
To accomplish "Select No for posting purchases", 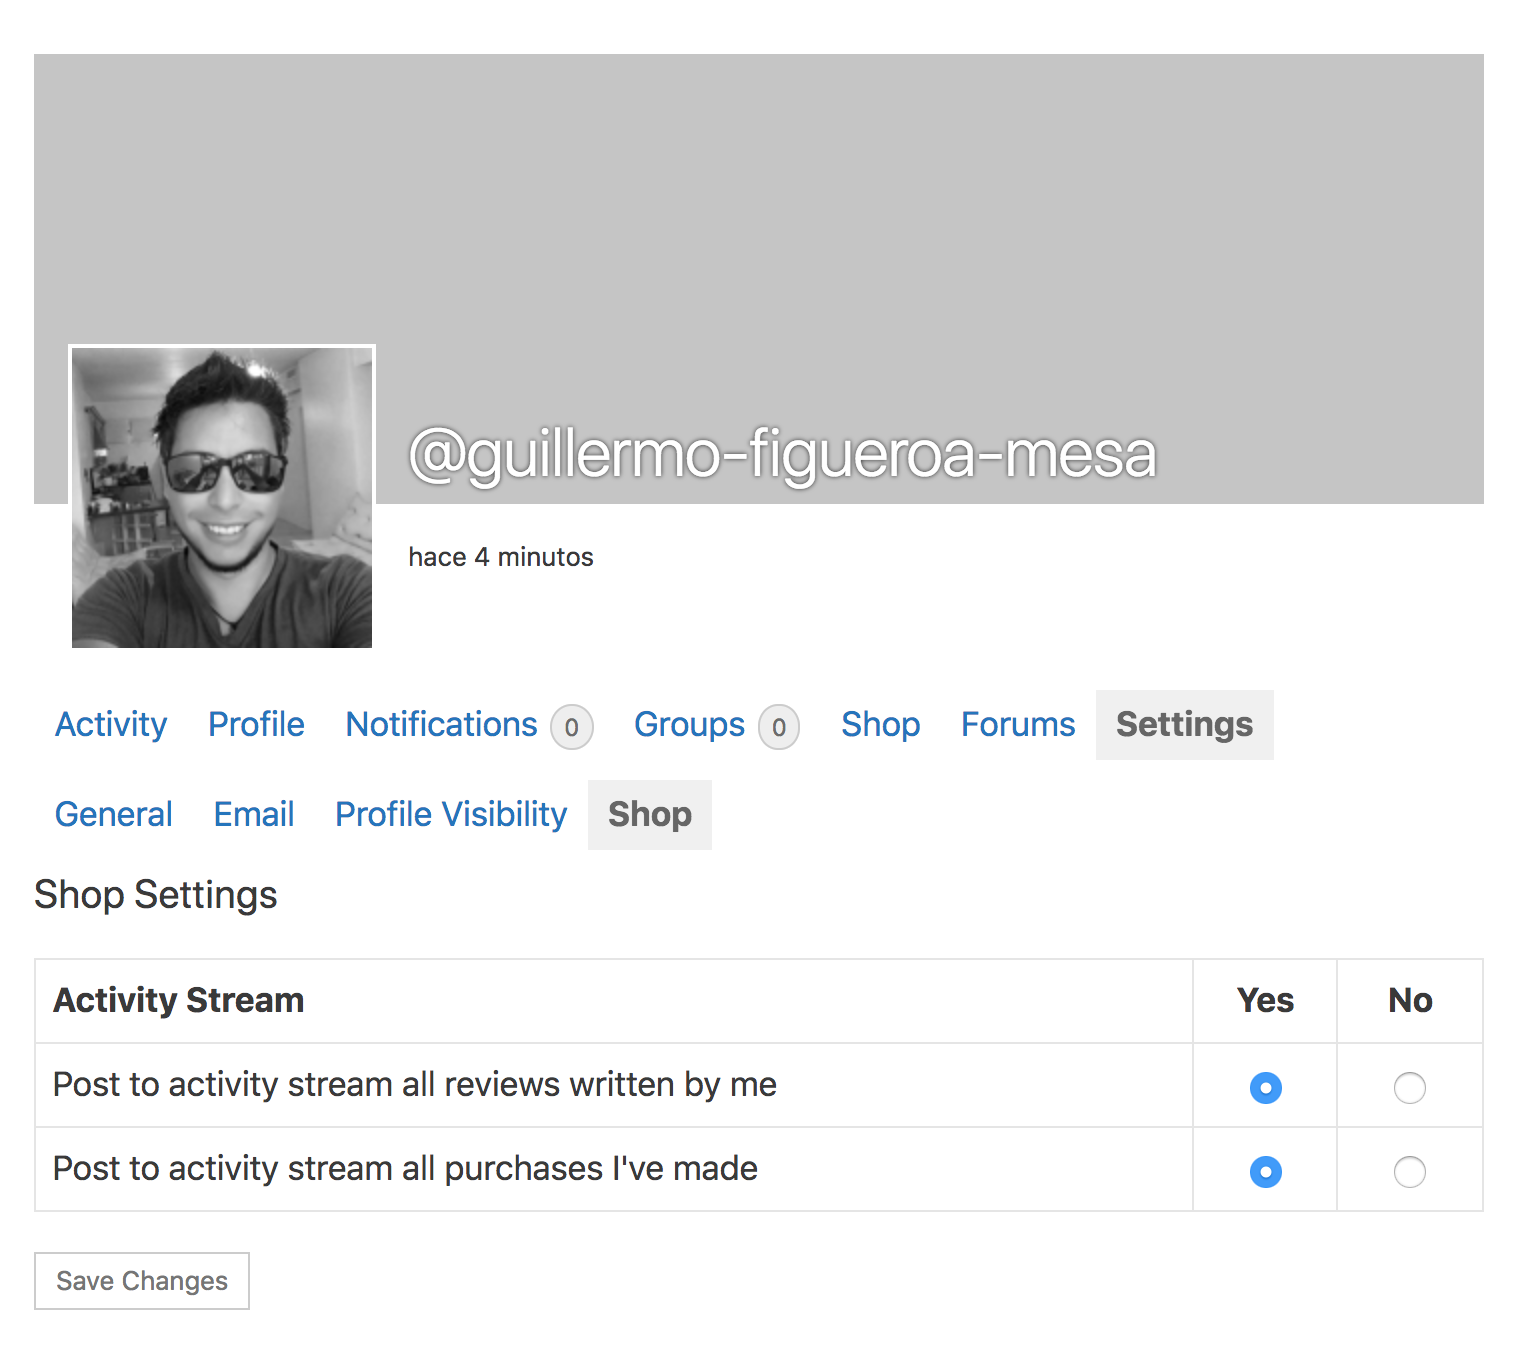I will coord(1409,1171).
